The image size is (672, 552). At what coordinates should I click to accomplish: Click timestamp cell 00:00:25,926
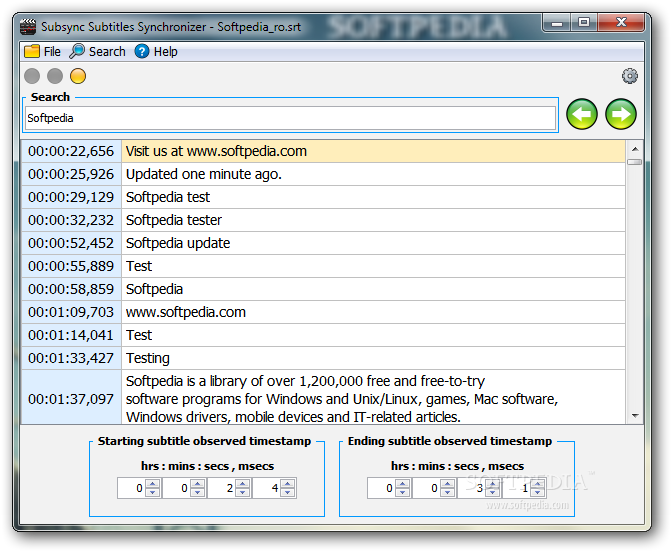tap(71, 174)
